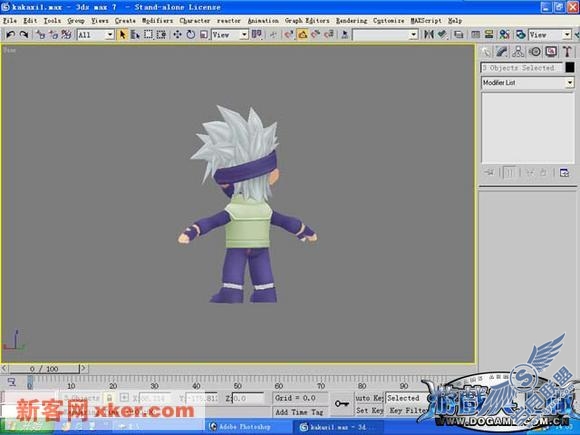This screenshot has height=435, width=580.
Task: Open the File menu
Action: [10, 21]
